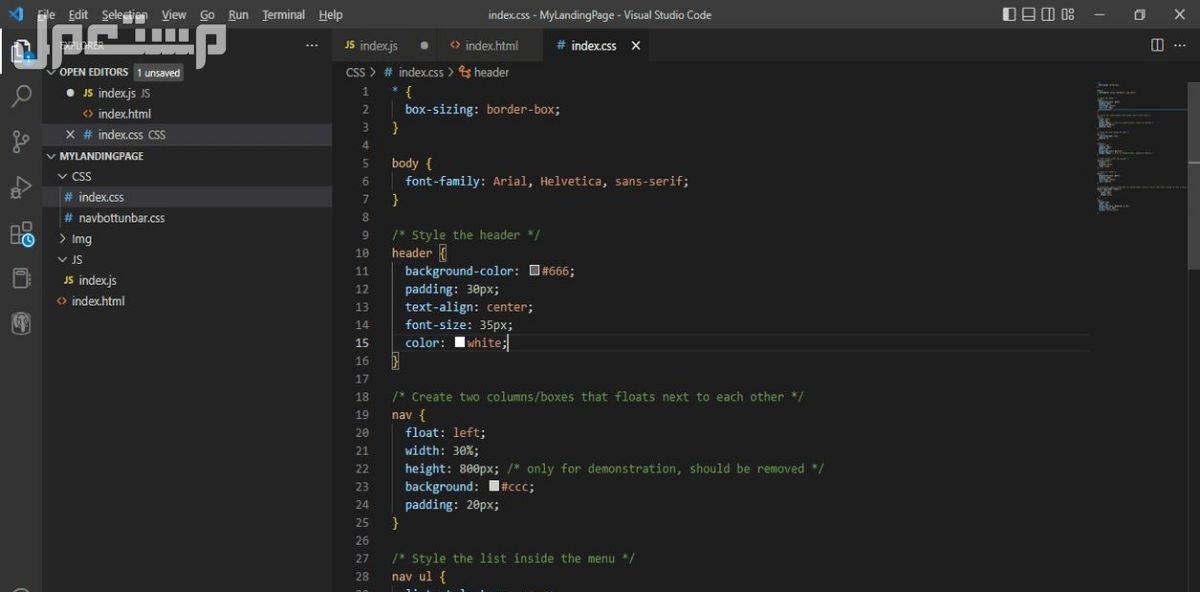Screen dimensions: 1200x592
Task: Open the Help menu
Action: pyautogui.click(x=331, y=15)
